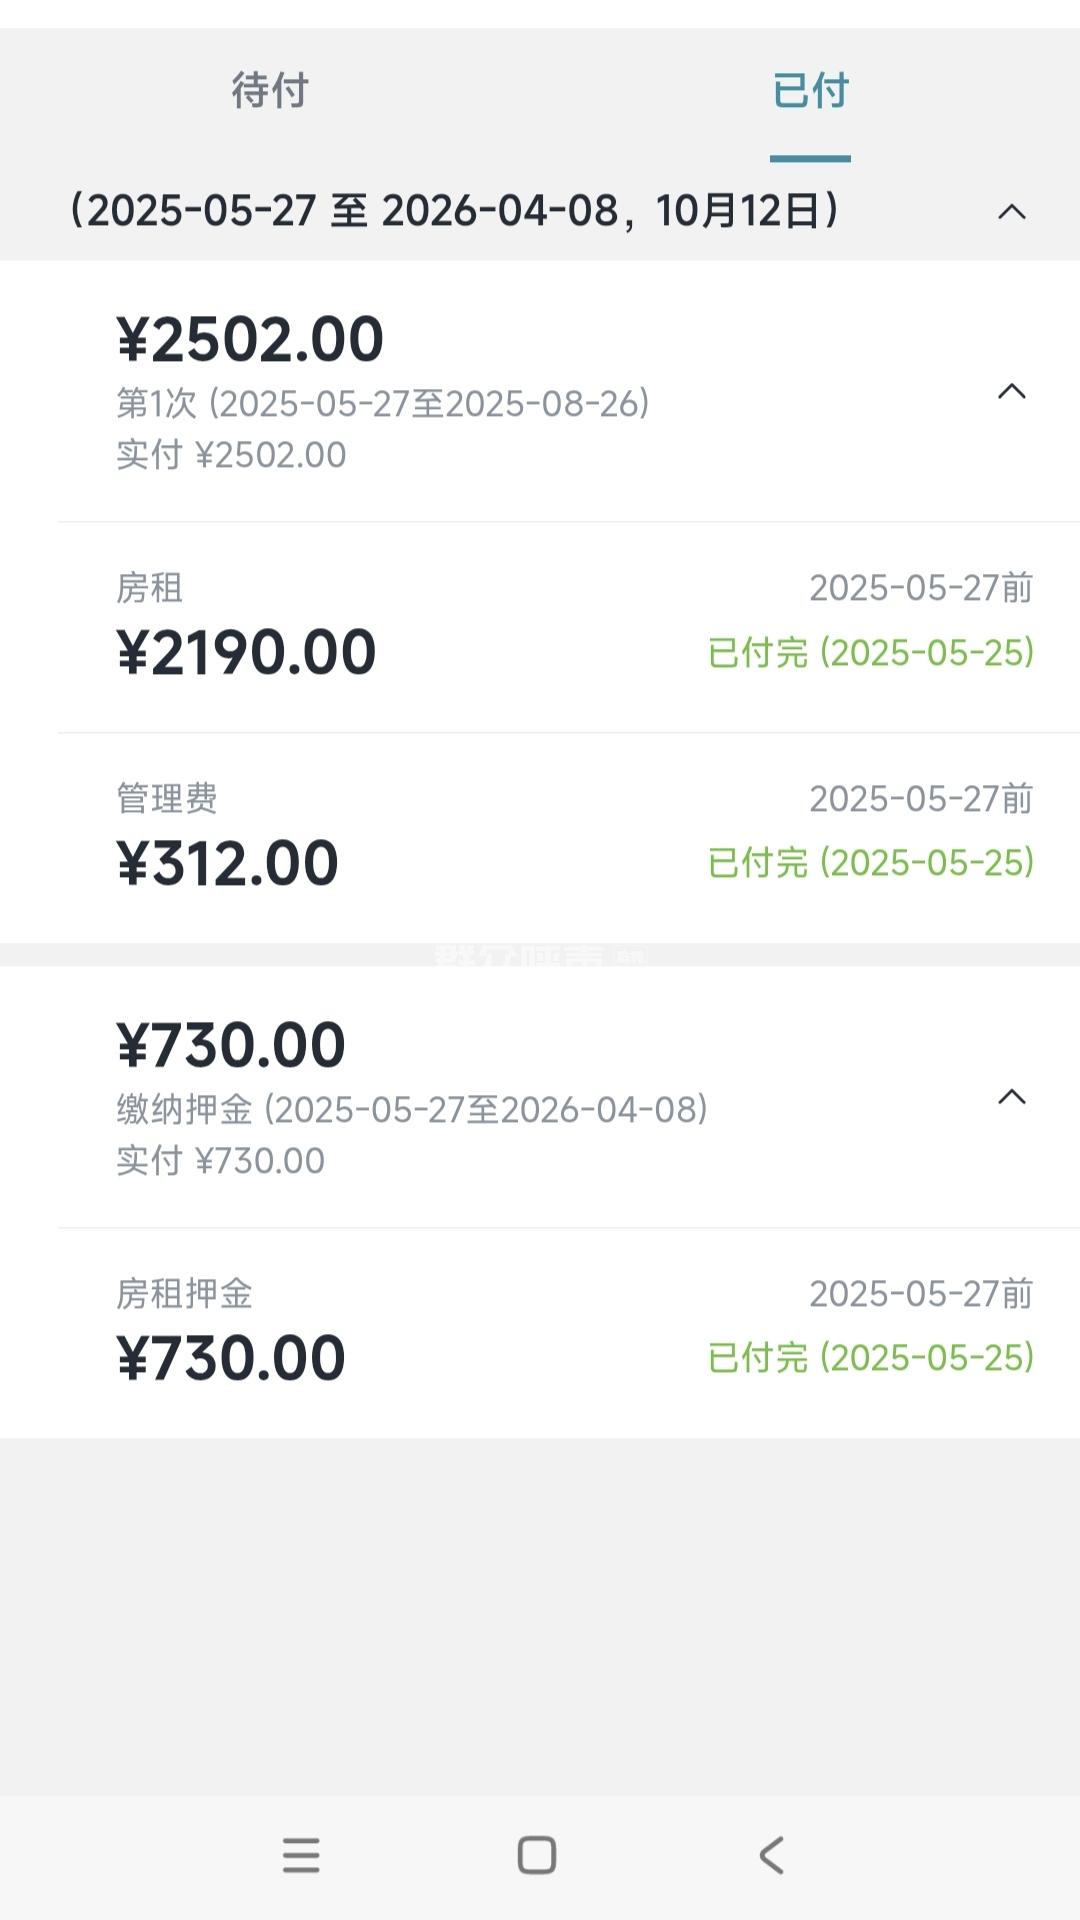The height and width of the screenshot is (1920, 1080).
Task: Tap 缴纳押金 period description text
Action: coord(412,1110)
